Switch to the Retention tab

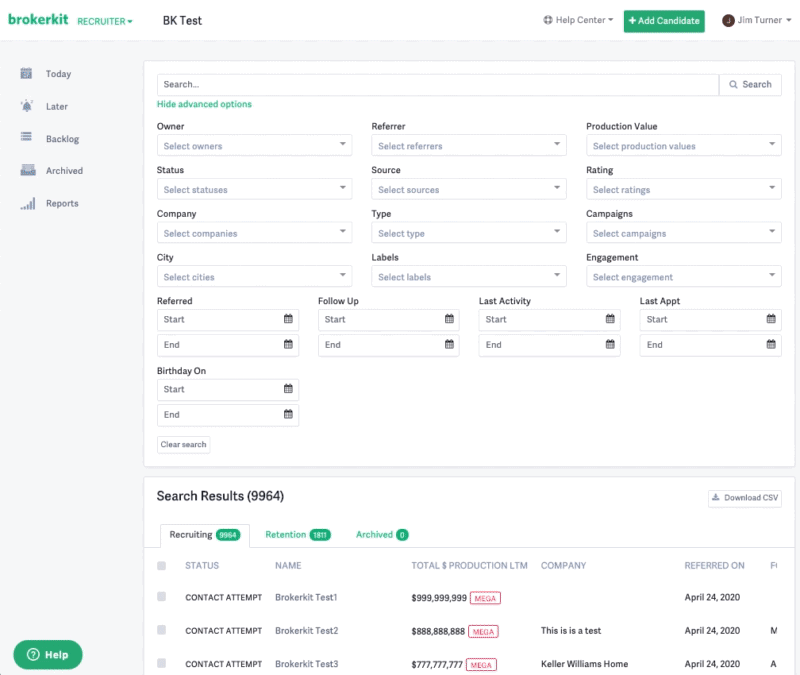[298, 535]
